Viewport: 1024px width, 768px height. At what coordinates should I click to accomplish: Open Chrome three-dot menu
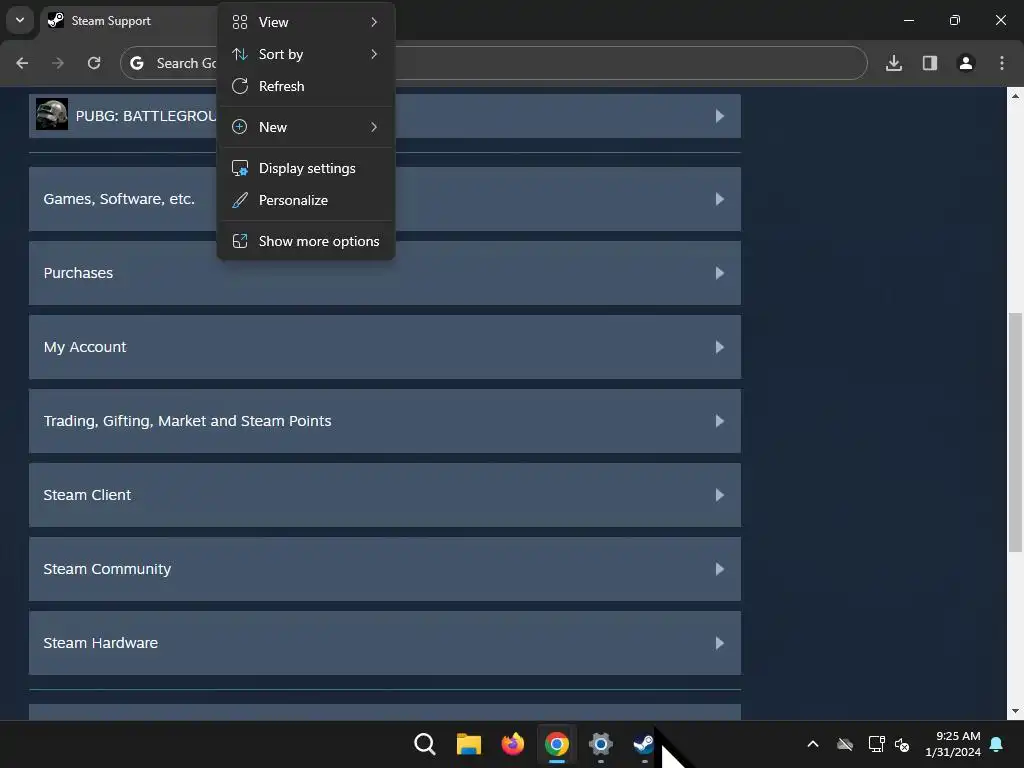(1002, 63)
